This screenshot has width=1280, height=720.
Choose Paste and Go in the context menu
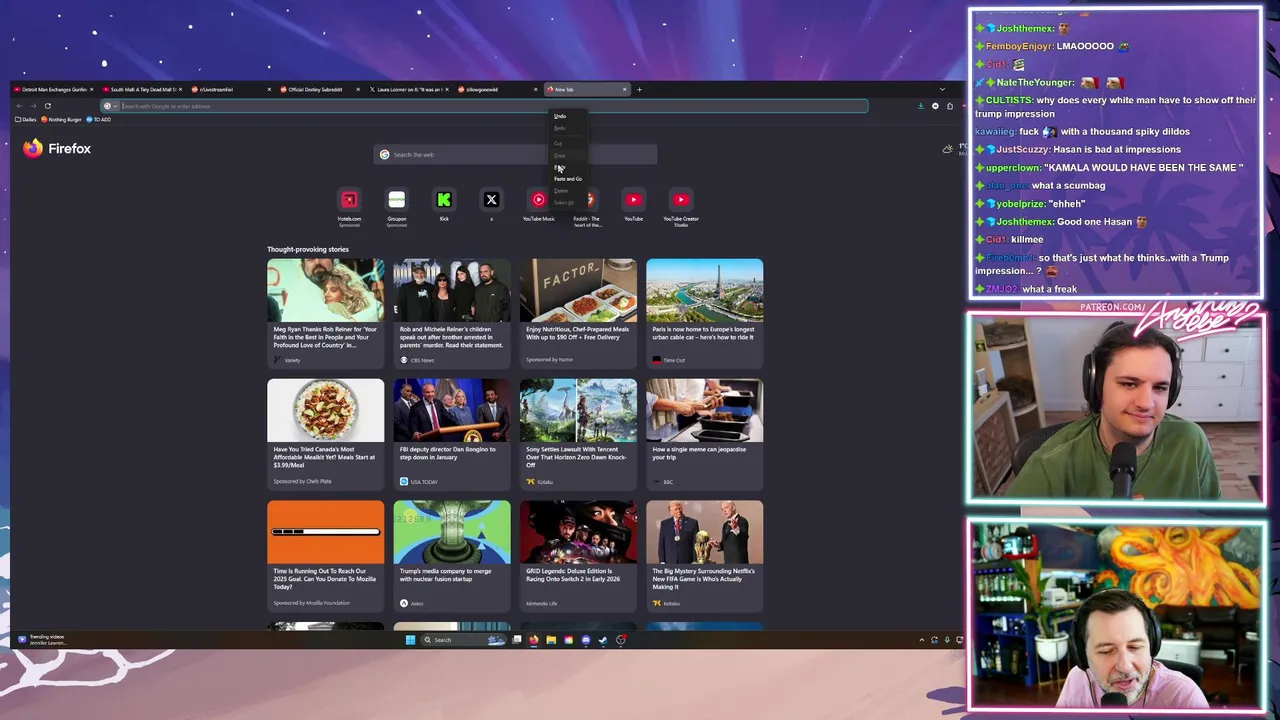tap(567, 179)
